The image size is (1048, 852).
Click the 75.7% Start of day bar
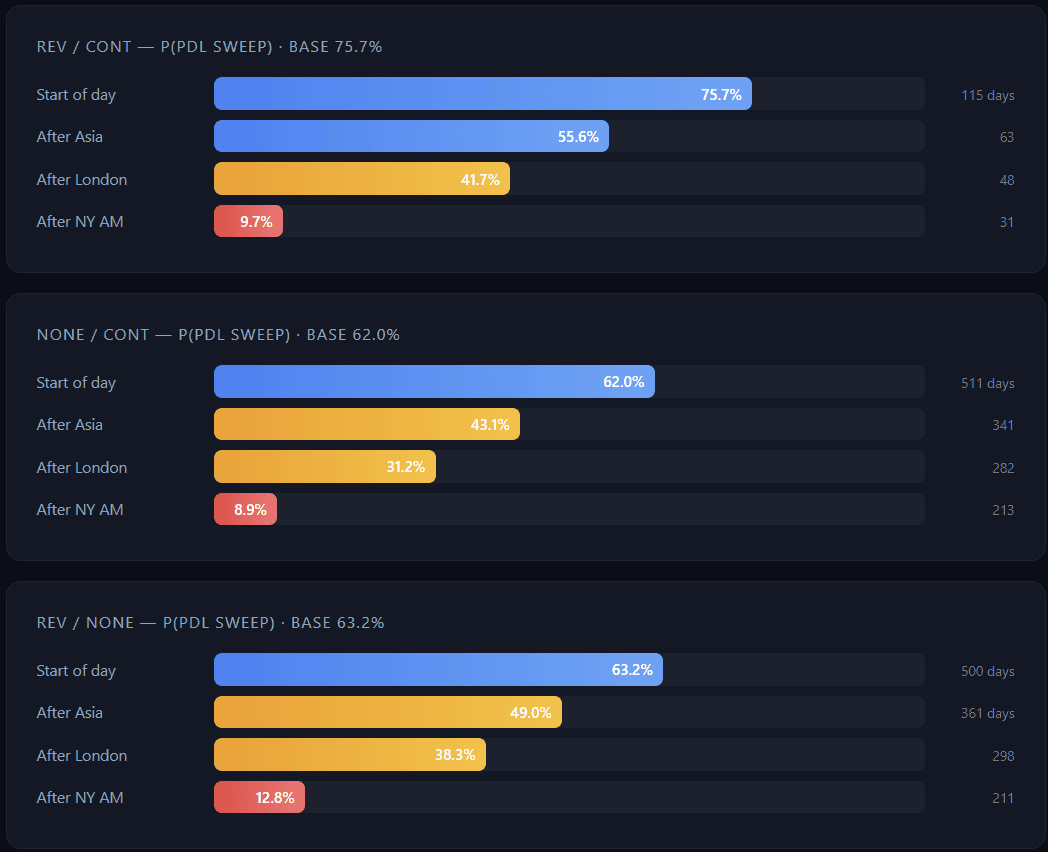(x=482, y=94)
